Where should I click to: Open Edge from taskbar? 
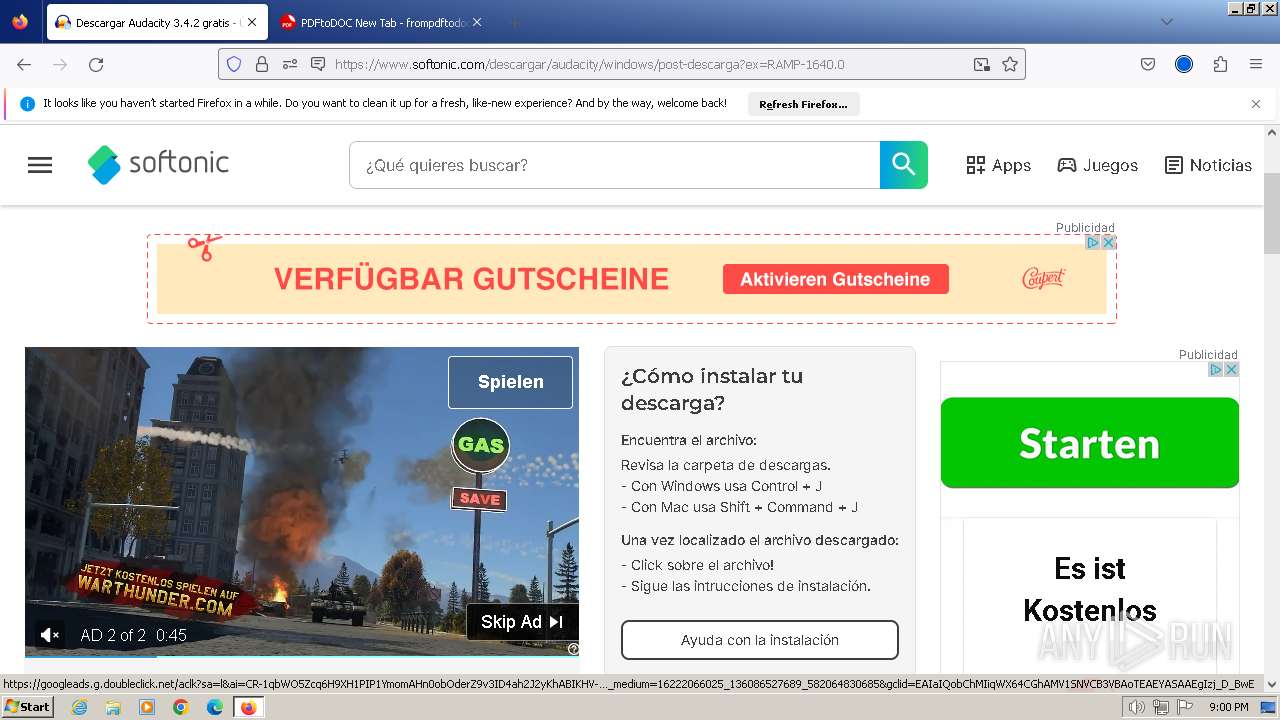coord(215,707)
